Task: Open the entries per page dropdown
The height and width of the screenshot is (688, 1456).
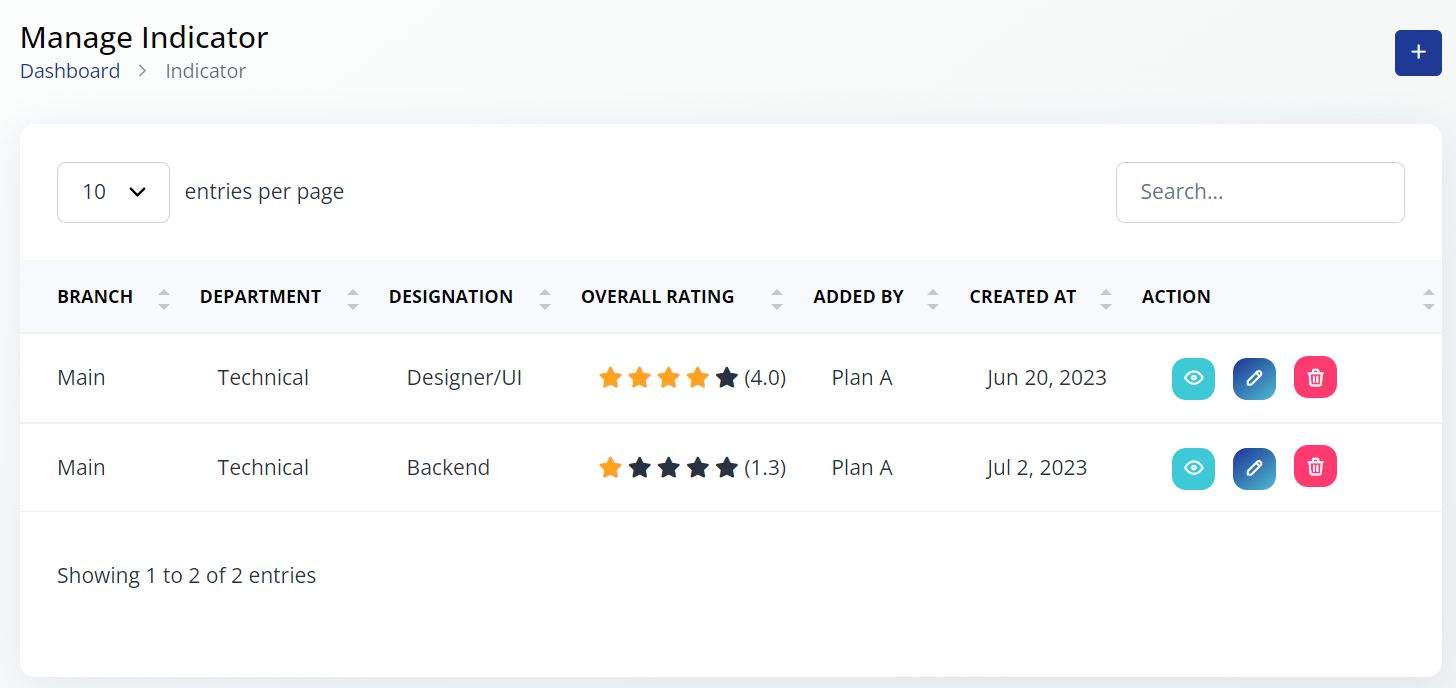Action: [113, 192]
